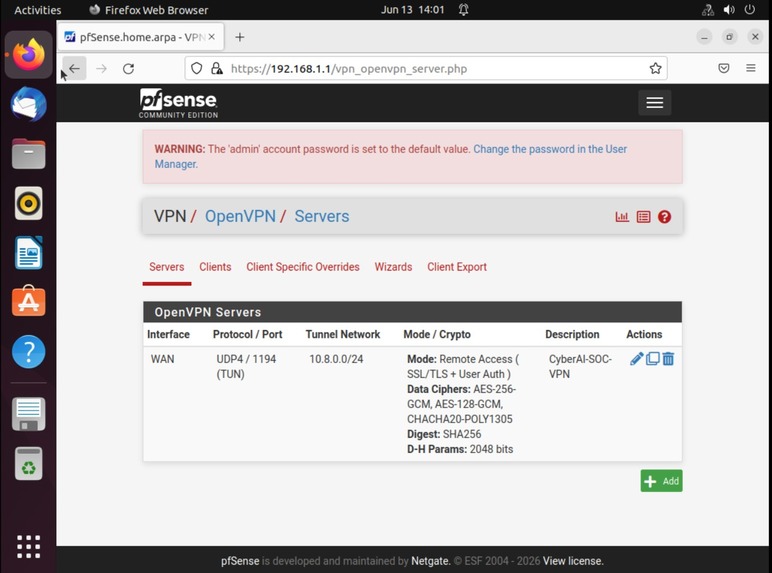This screenshot has height=573, width=772.
Task: Click the OpenVPN breadcrumb link
Action: tap(240, 216)
